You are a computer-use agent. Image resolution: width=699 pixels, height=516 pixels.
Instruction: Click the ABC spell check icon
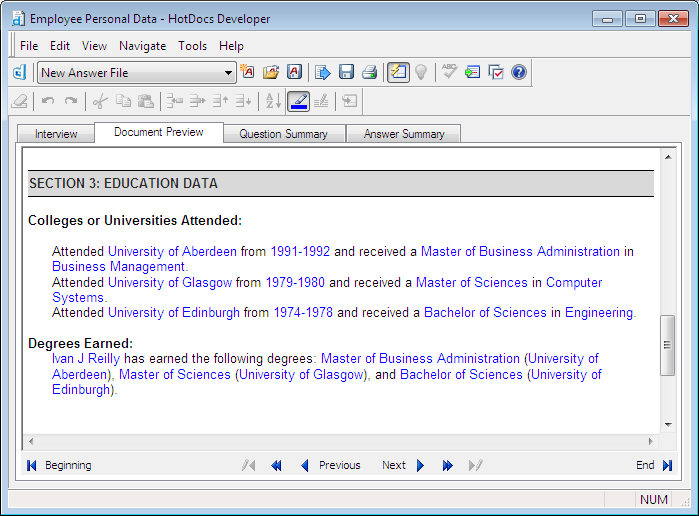449,72
